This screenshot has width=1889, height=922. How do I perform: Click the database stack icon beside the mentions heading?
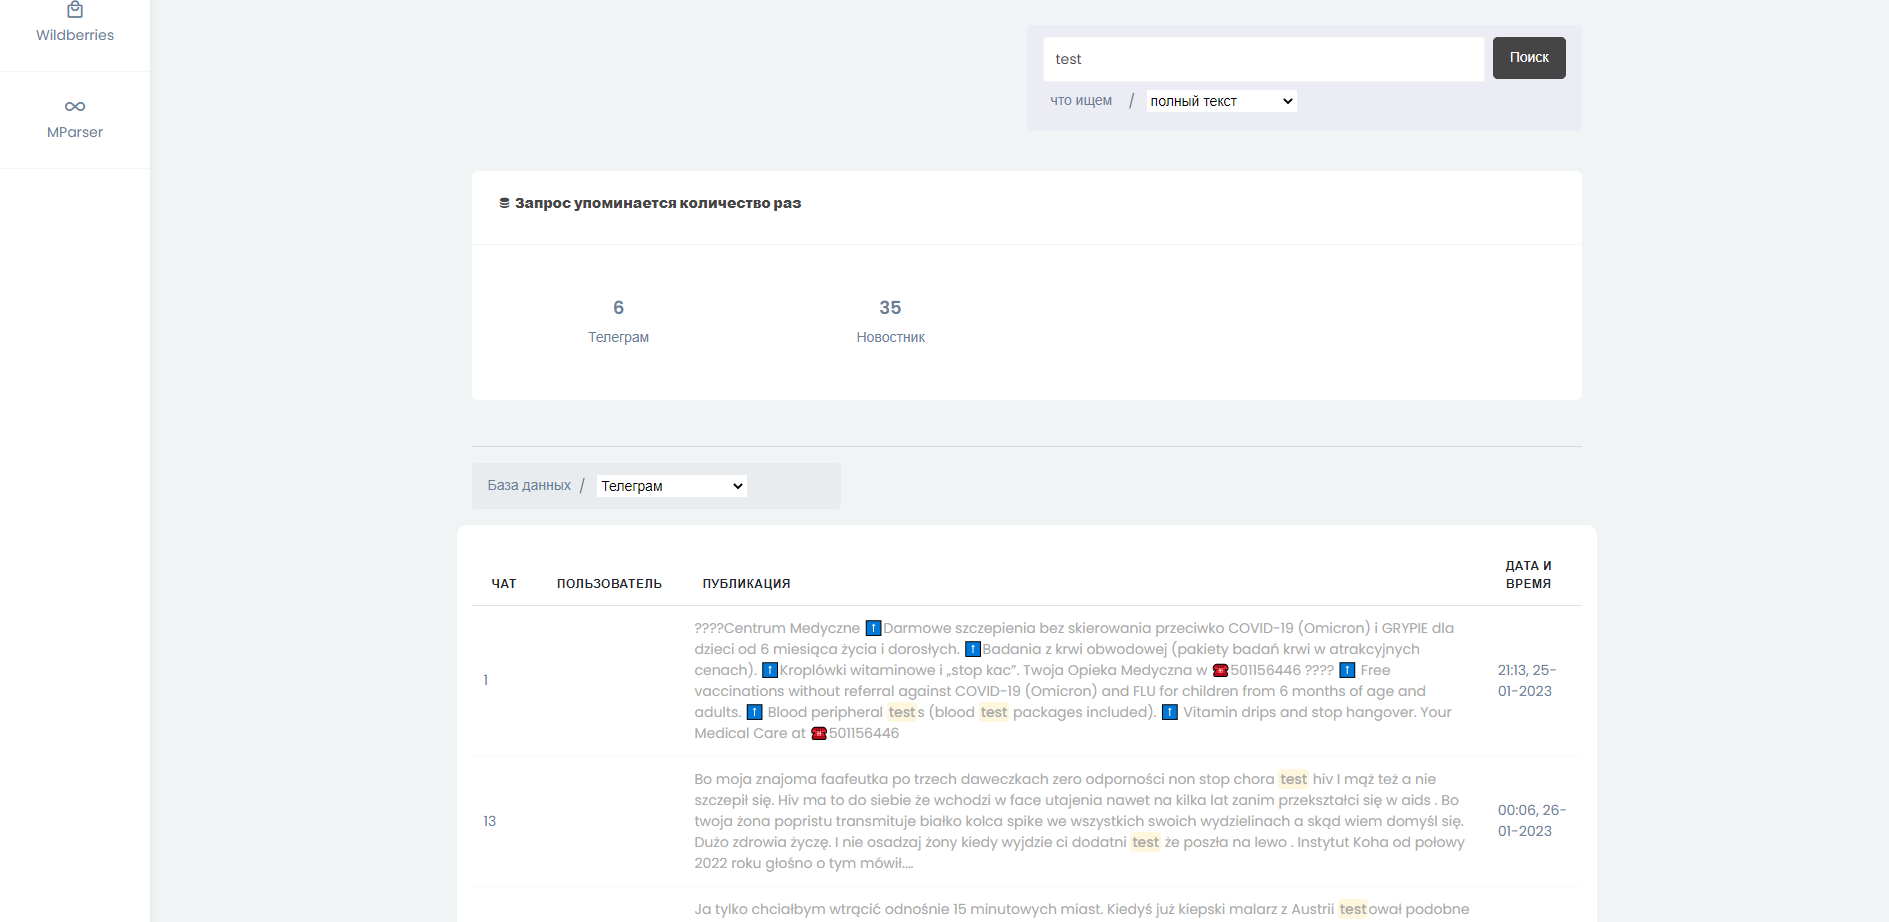tap(505, 203)
